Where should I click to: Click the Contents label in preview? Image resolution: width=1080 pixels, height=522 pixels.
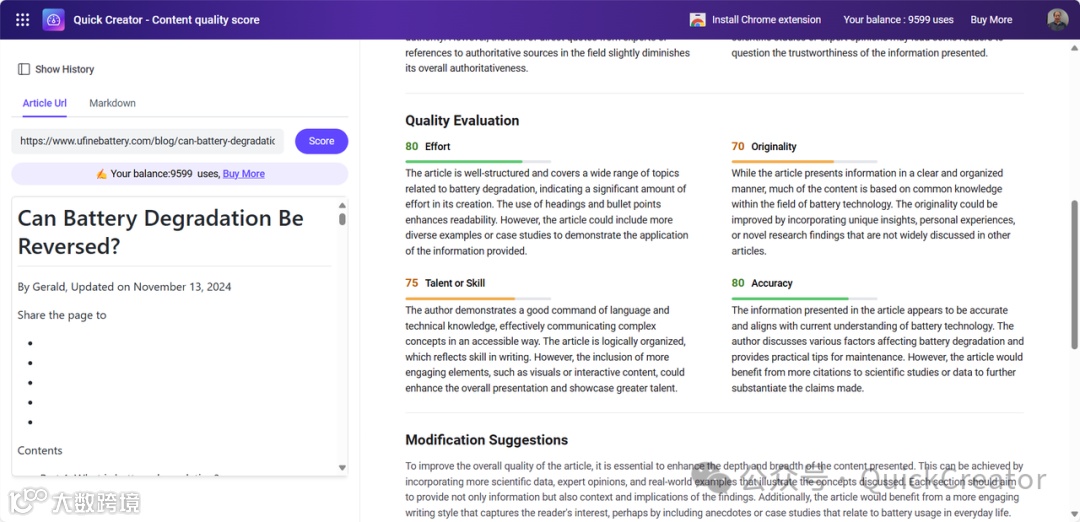click(40, 450)
